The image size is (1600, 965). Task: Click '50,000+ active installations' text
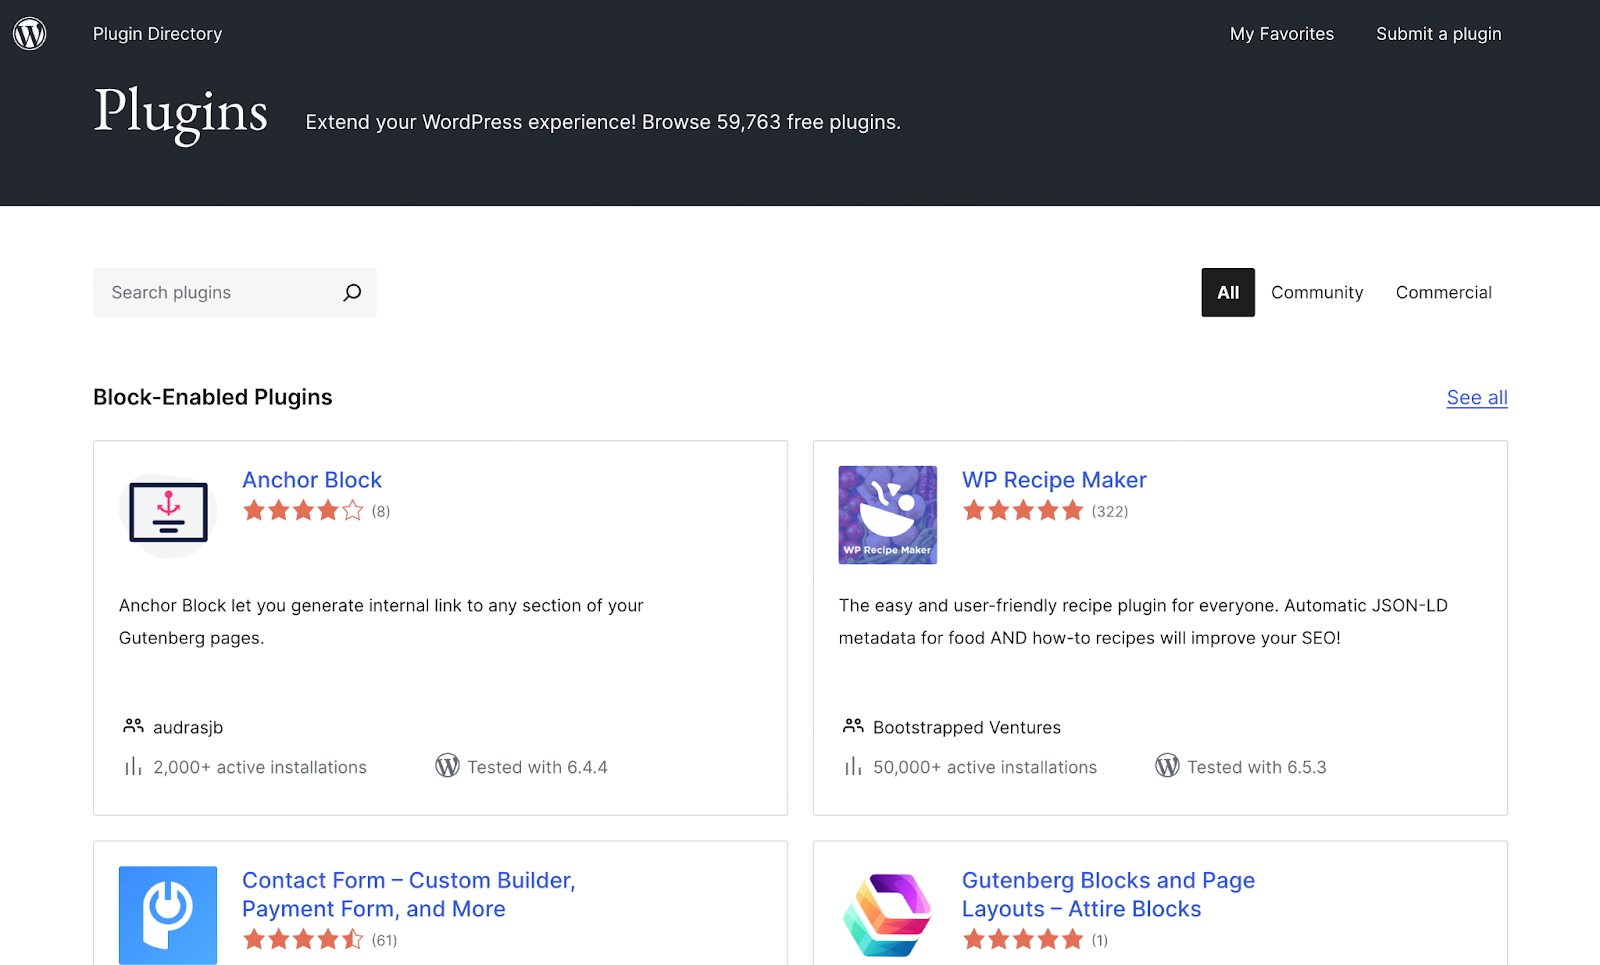click(985, 767)
